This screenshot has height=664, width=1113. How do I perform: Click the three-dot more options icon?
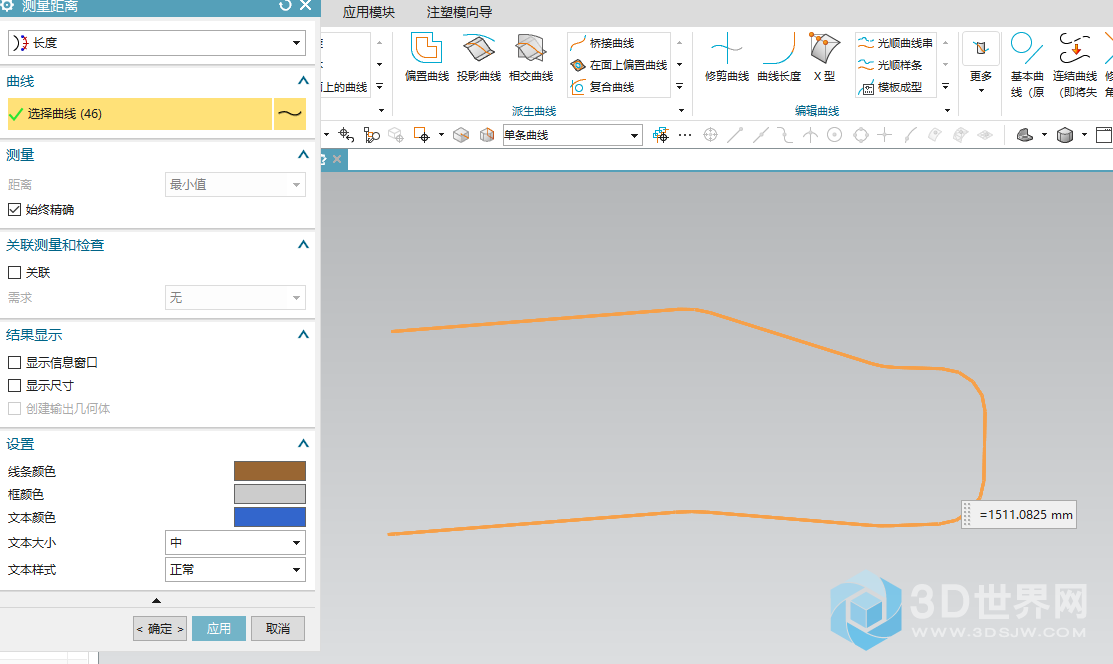click(x=685, y=134)
